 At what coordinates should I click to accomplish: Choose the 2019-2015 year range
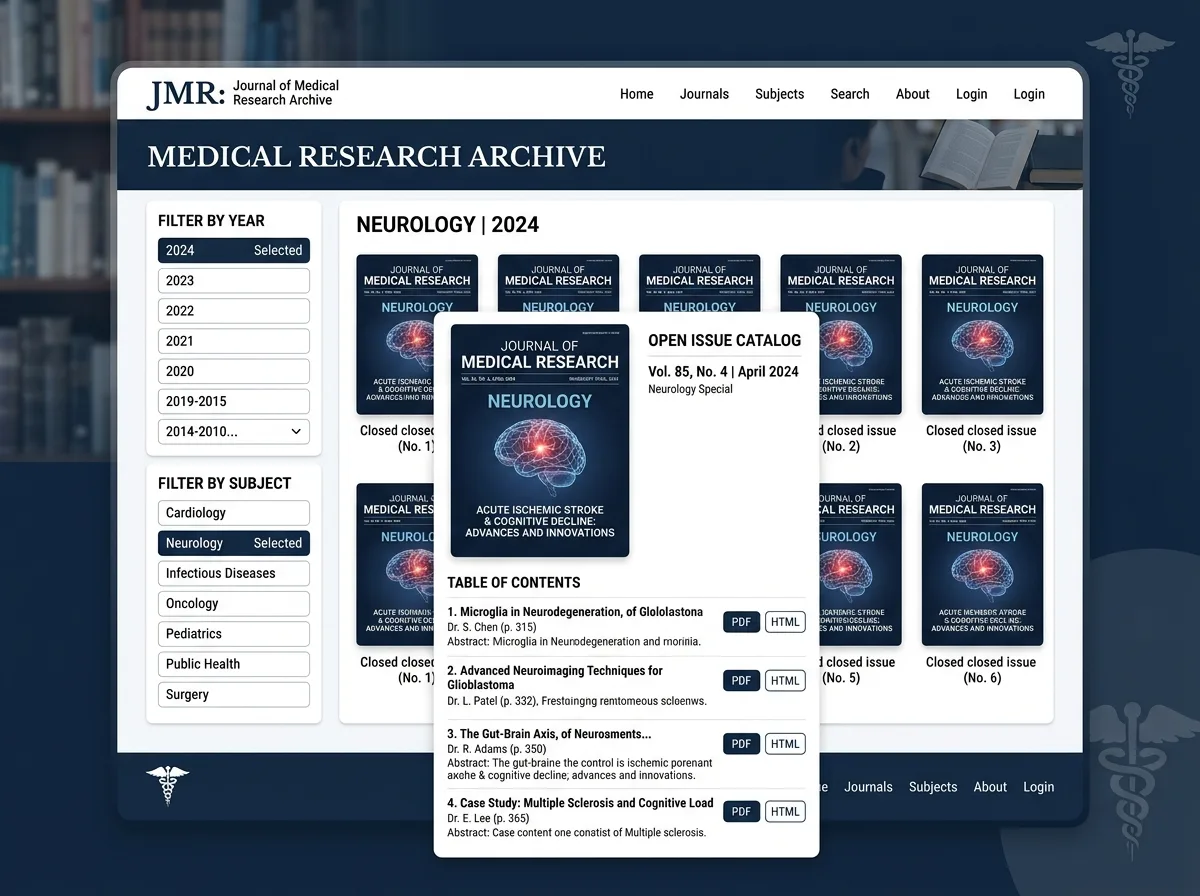(x=234, y=401)
